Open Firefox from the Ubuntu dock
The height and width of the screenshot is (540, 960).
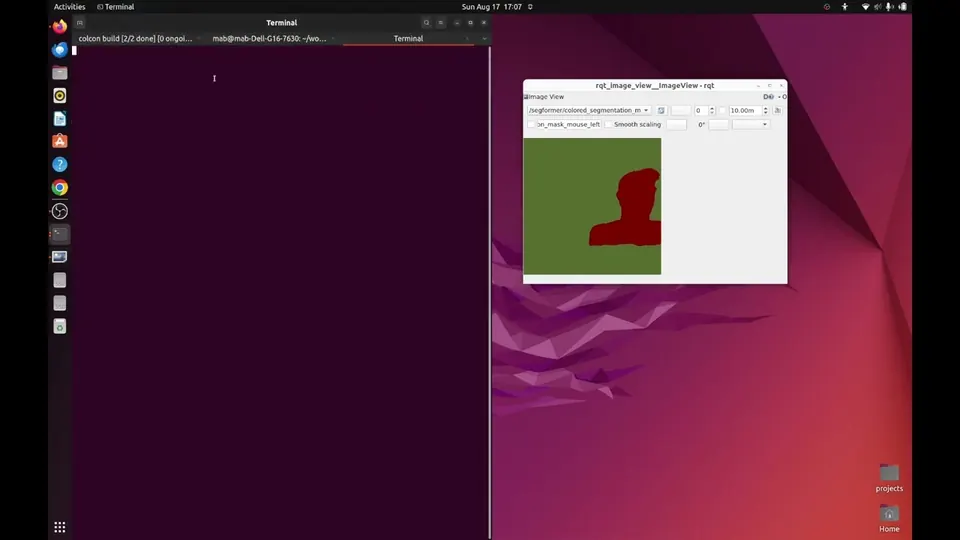(x=59, y=27)
